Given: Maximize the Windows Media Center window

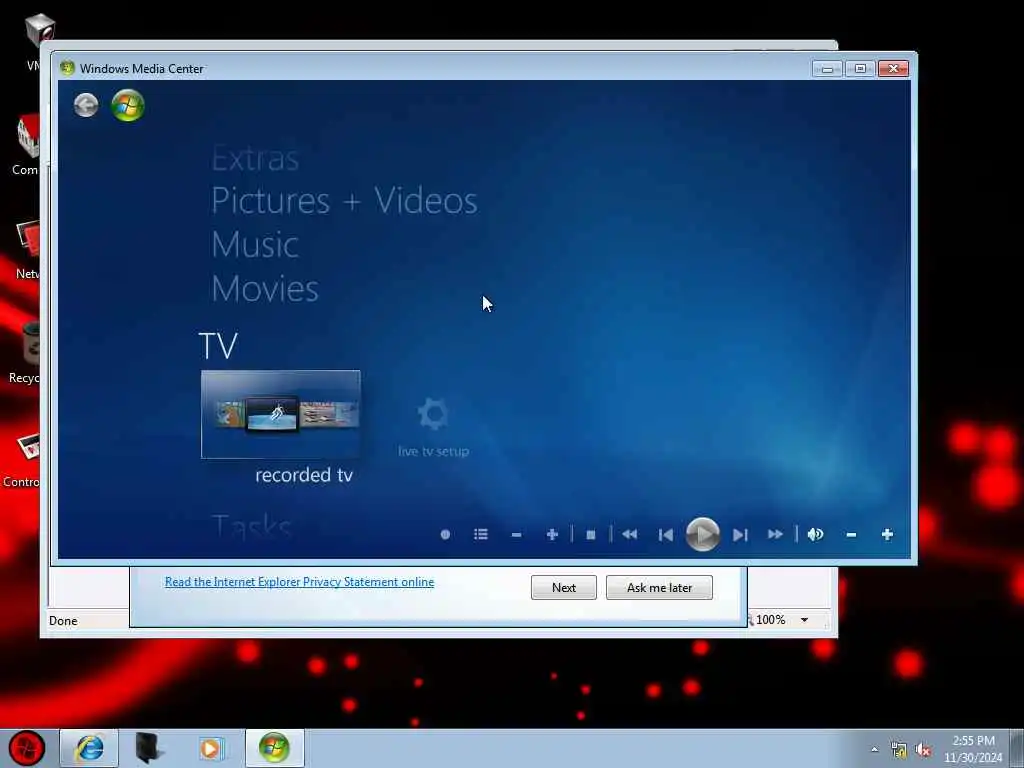Looking at the screenshot, I should point(860,69).
